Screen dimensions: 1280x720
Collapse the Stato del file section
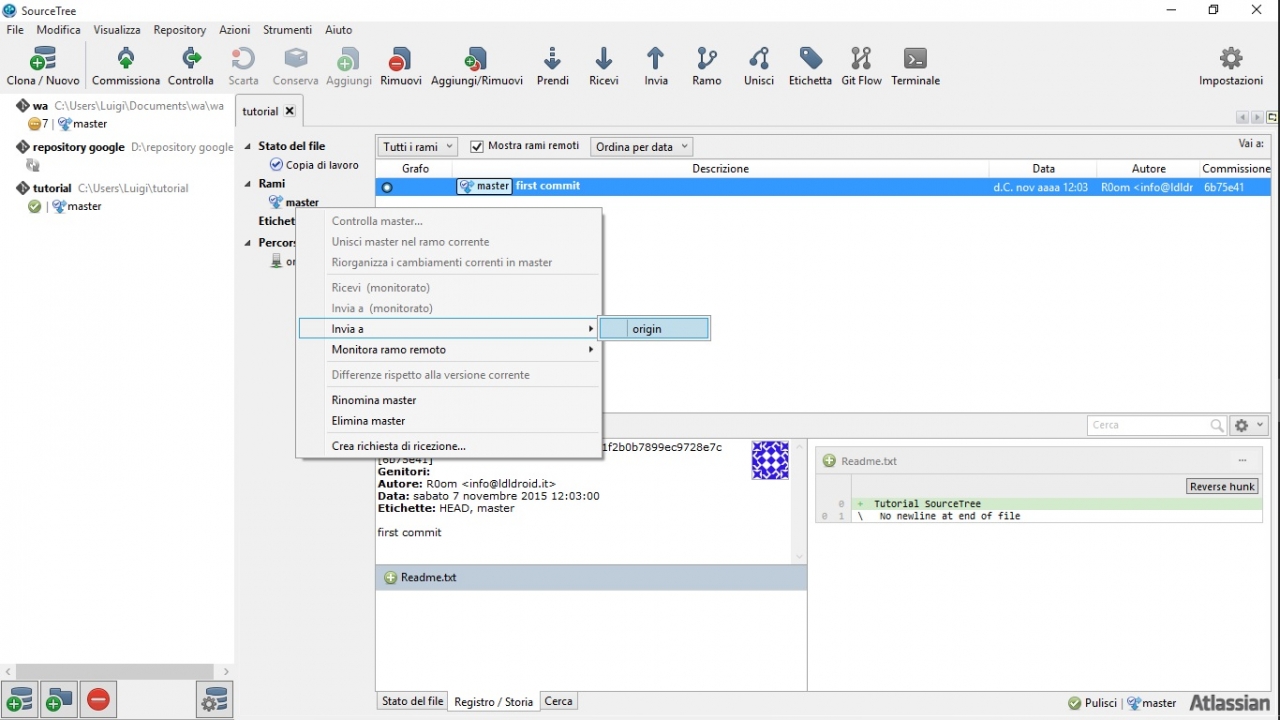click(x=248, y=146)
